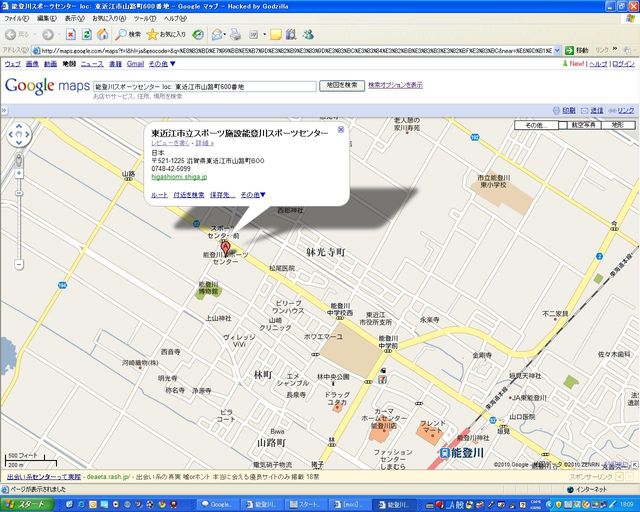This screenshot has width=640, height=512.
Task: Close the map info balloon
Action: pos(341,129)
